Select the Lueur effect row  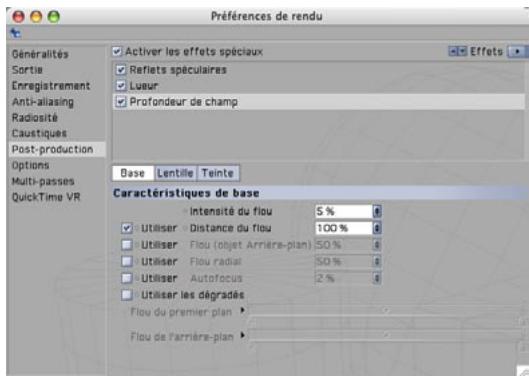click(318, 85)
